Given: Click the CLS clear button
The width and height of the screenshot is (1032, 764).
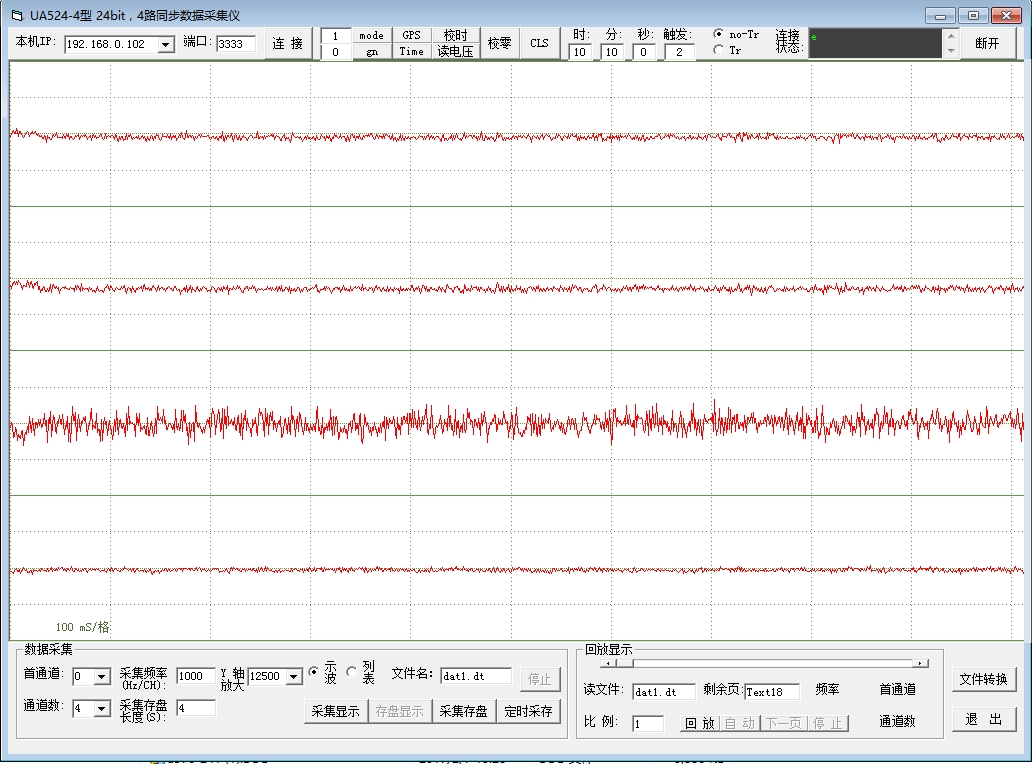Looking at the screenshot, I should [539, 43].
